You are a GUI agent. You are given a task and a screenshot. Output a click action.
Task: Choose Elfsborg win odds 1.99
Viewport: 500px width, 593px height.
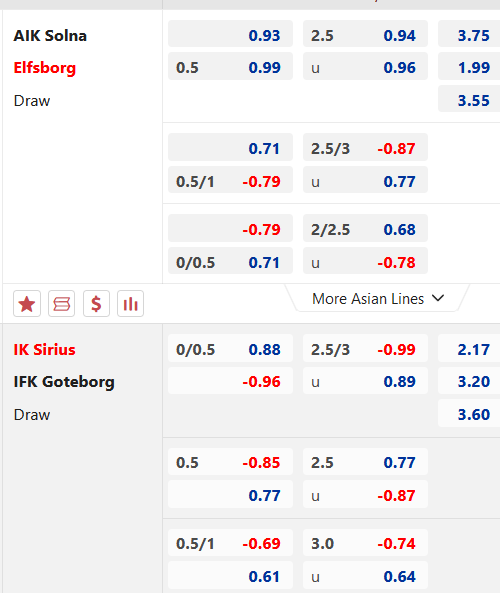pyautogui.click(x=469, y=68)
